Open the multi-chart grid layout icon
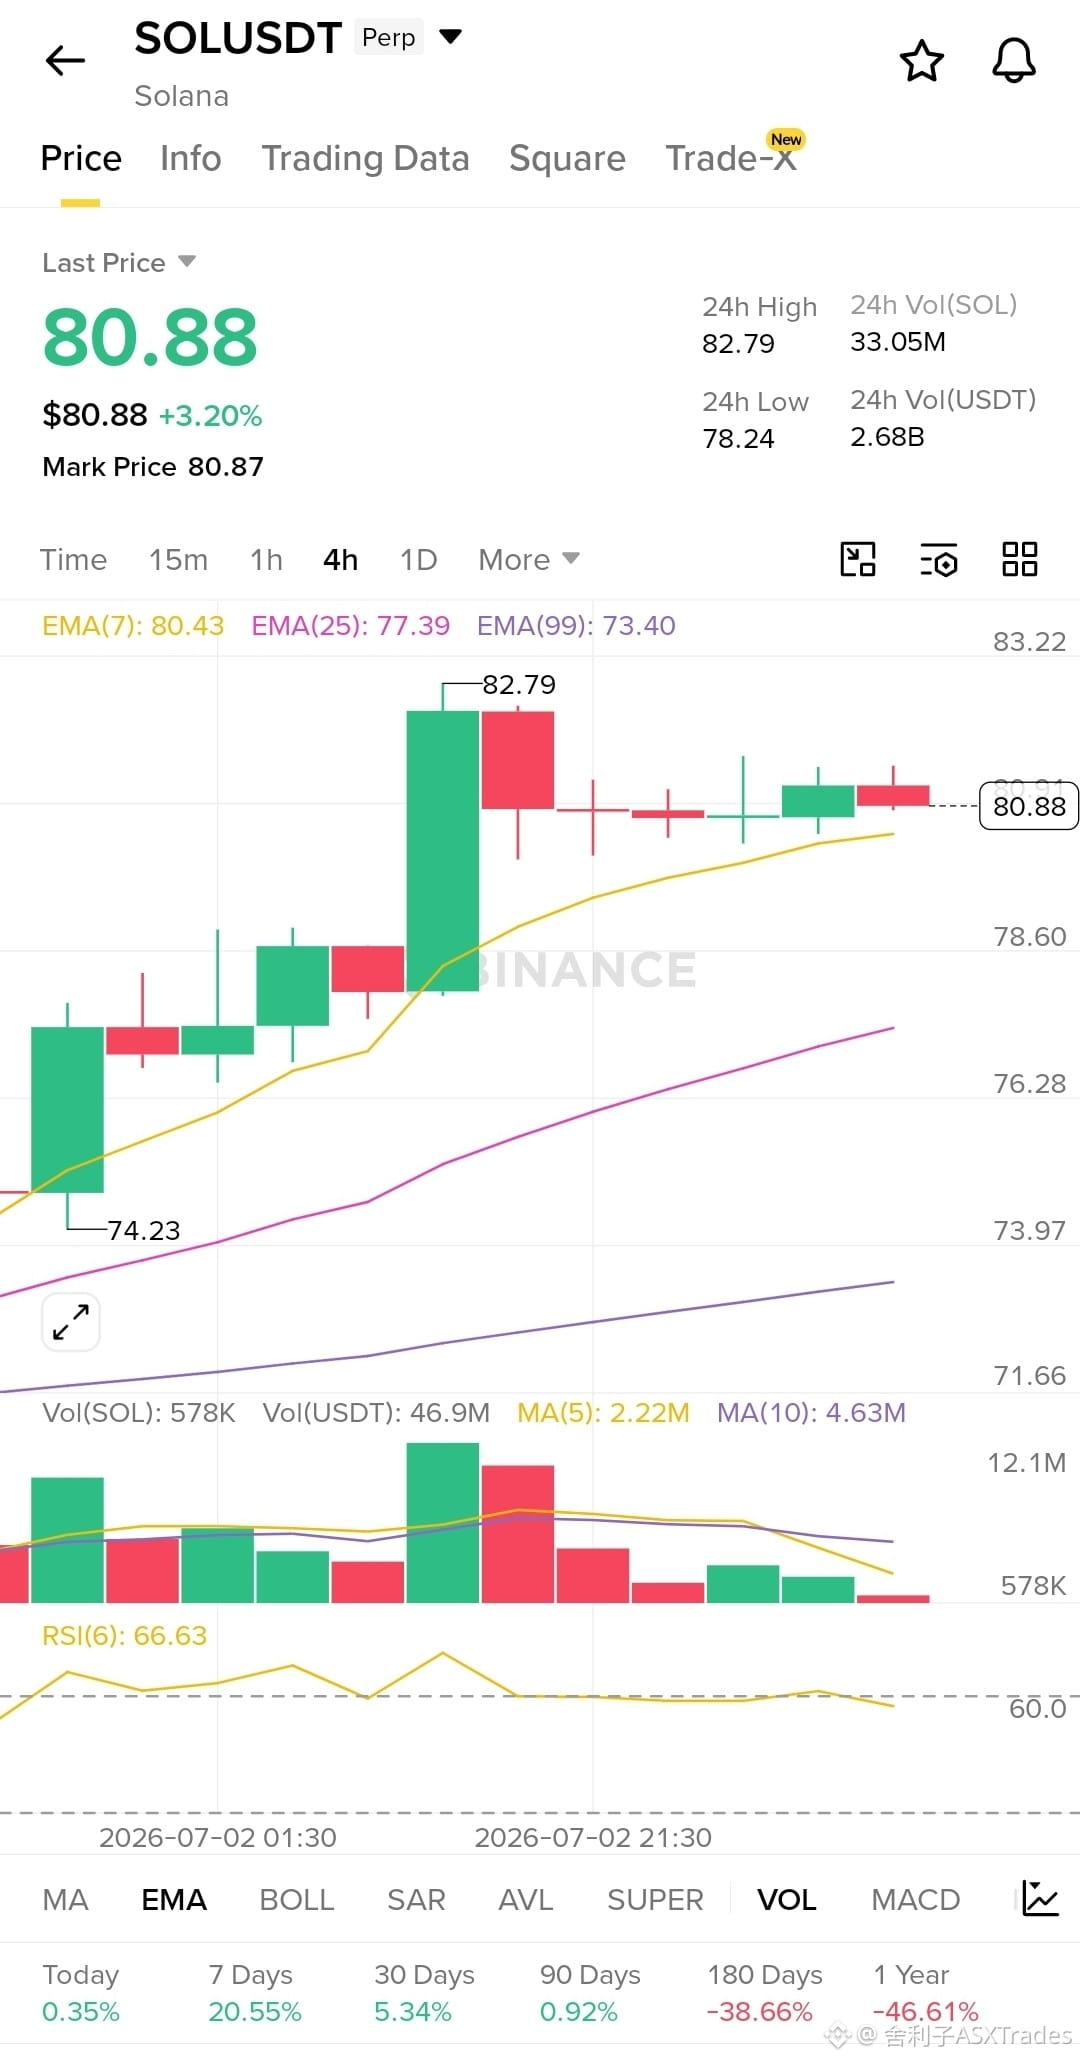The image size is (1080, 2061). (x=1020, y=559)
